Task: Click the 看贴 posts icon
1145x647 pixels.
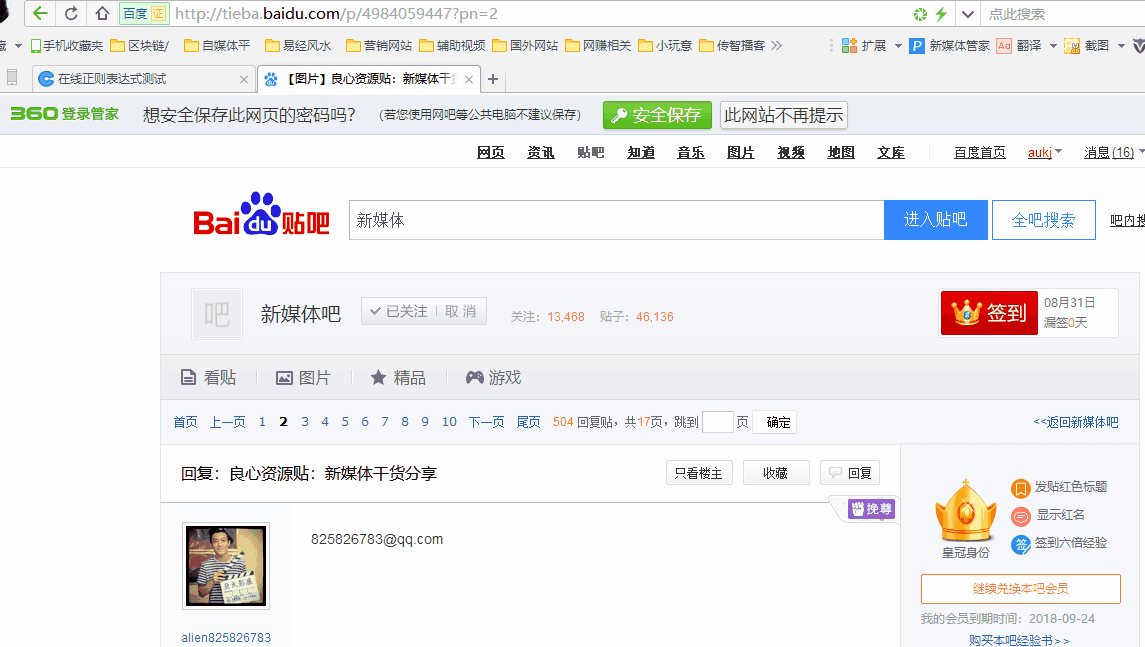Action: (x=188, y=378)
